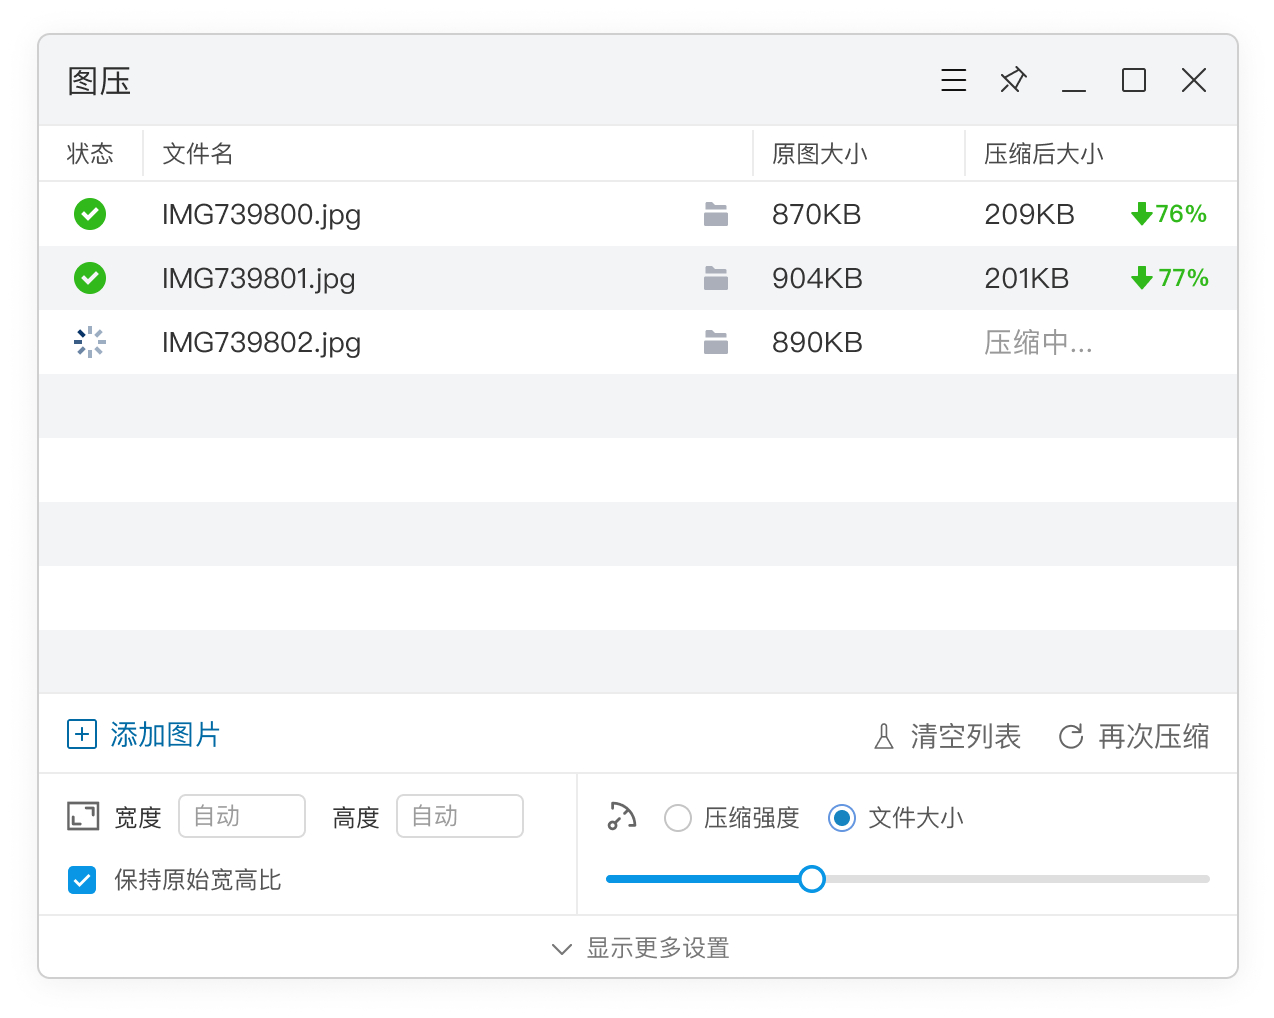The height and width of the screenshot is (1018, 1274).
Task: Click the compression slider handle
Action: click(x=812, y=879)
